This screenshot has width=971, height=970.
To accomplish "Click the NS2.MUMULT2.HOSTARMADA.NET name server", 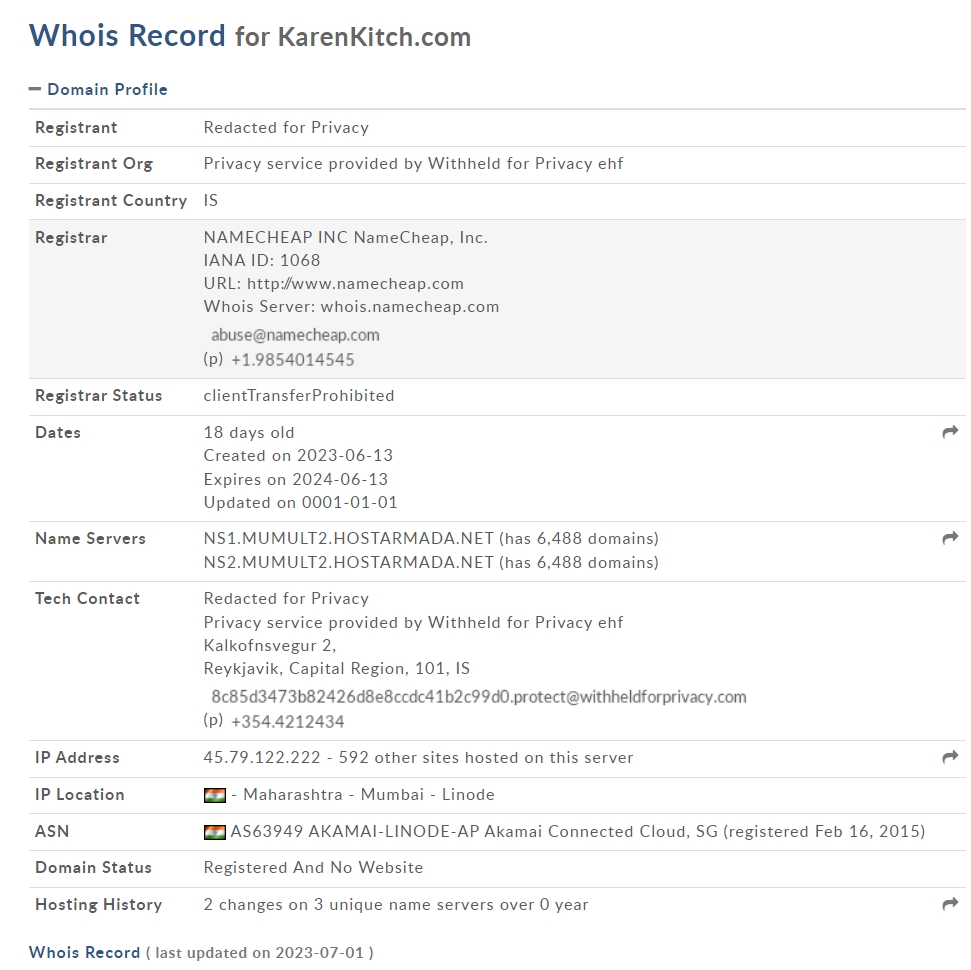I will [x=348, y=562].
